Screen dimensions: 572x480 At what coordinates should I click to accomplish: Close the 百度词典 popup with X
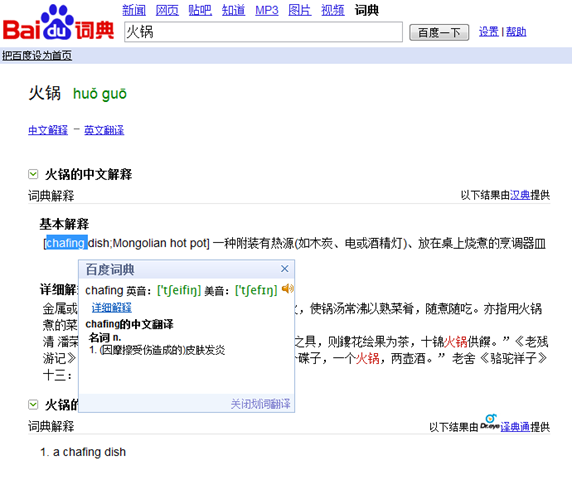click(285, 269)
